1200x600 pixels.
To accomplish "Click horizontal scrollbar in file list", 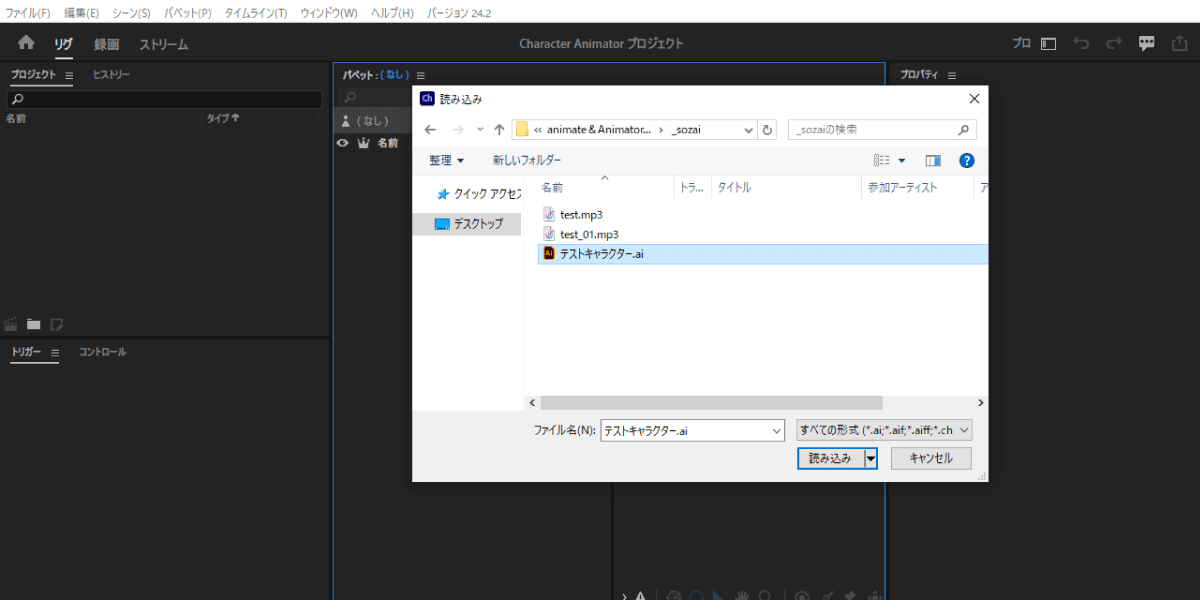I will point(712,402).
